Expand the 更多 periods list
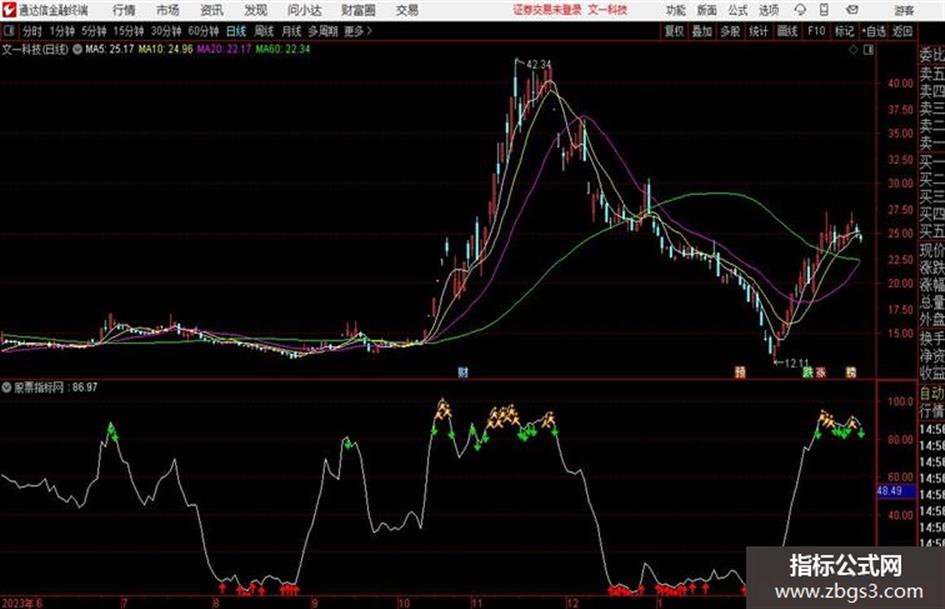This screenshot has height=609, width=945. tap(359, 31)
